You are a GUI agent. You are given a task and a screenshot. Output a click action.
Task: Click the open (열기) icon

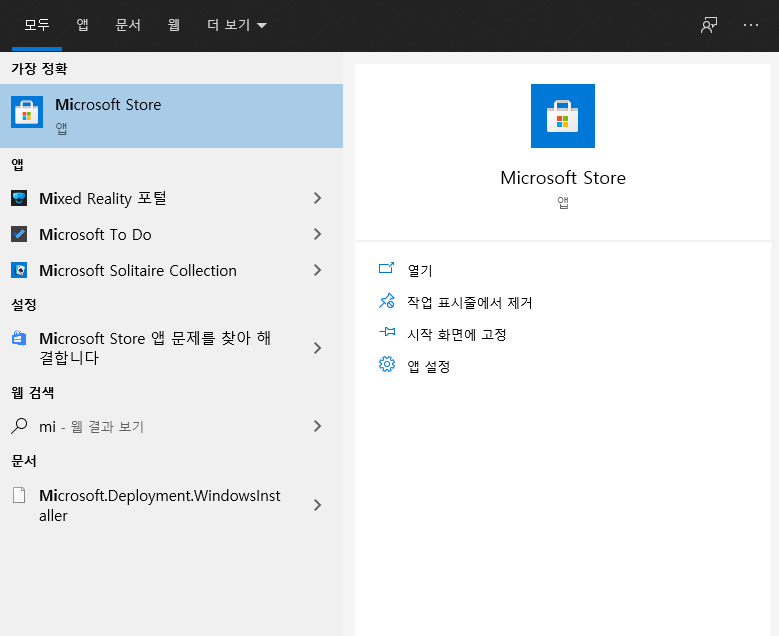pos(387,268)
